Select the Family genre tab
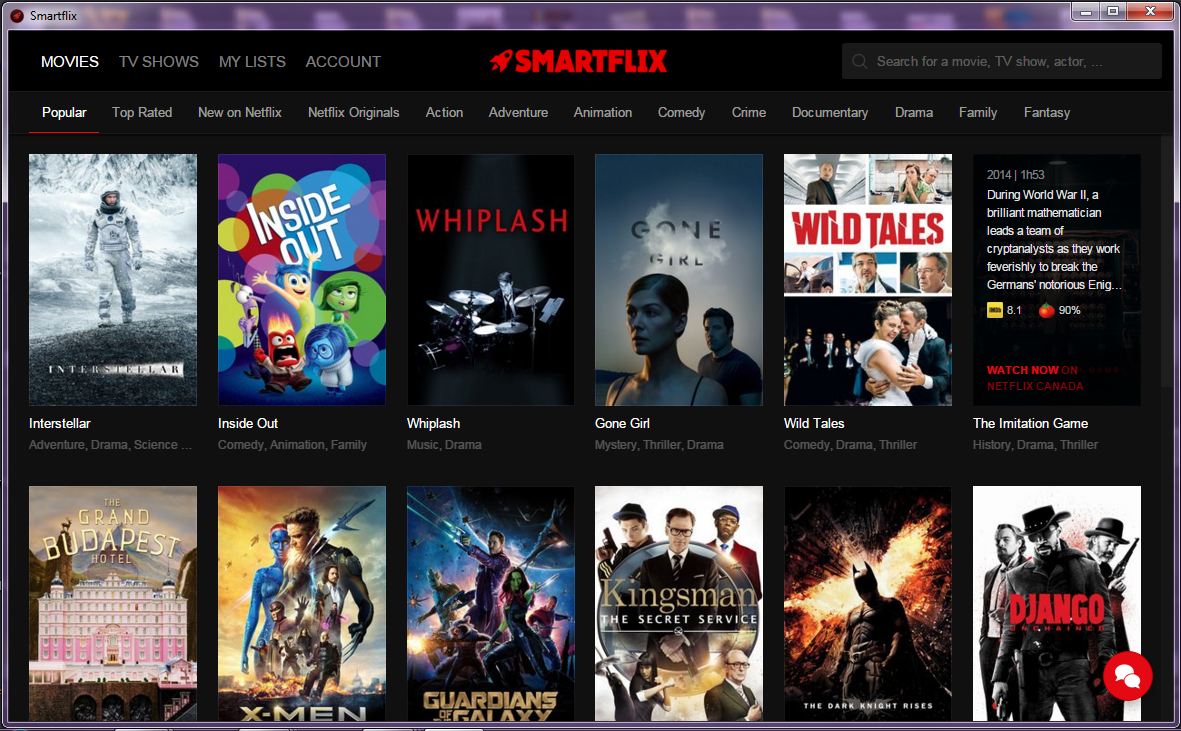The image size is (1181, 731). pos(978,112)
